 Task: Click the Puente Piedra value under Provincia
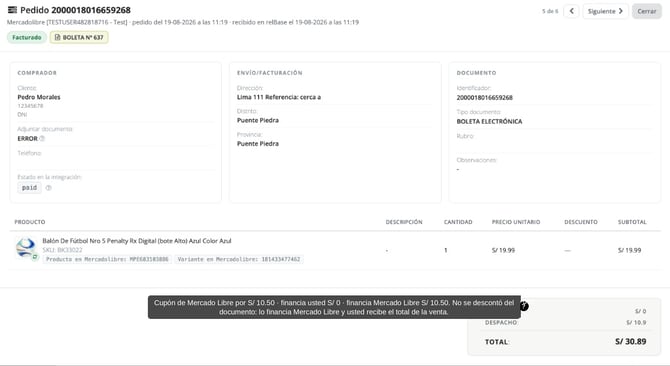(258, 144)
